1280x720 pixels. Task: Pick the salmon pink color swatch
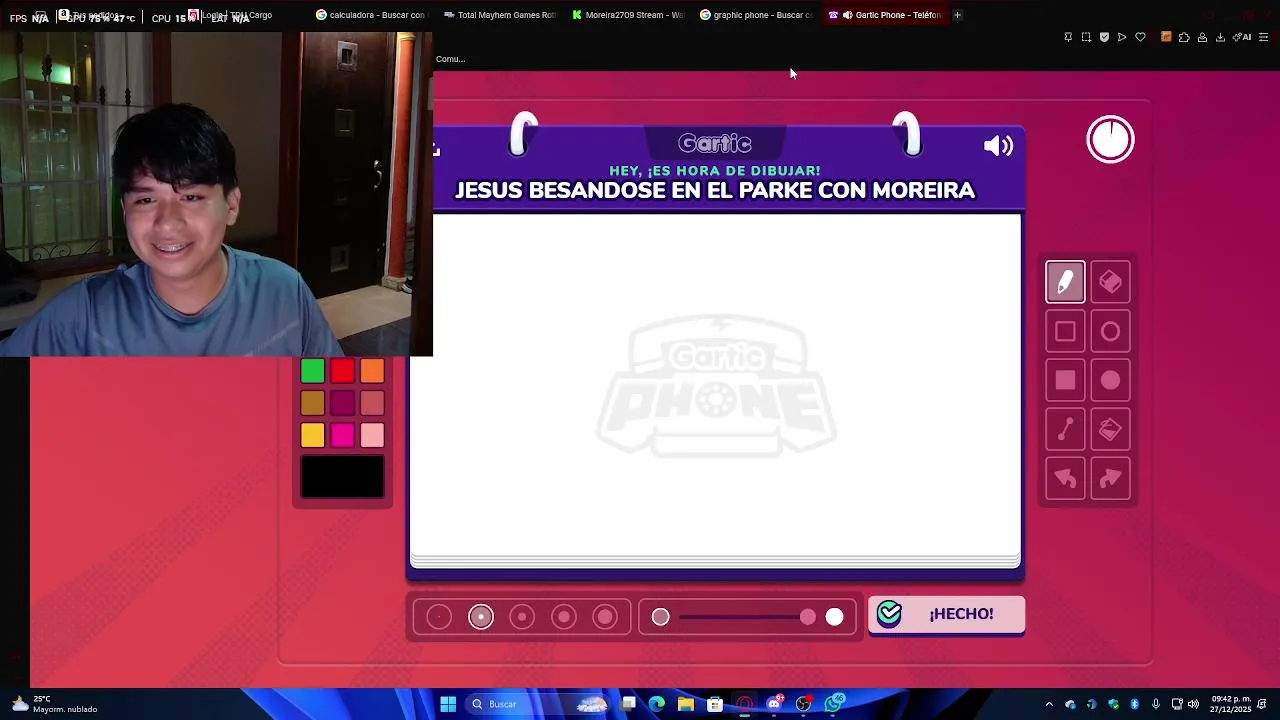point(372,403)
